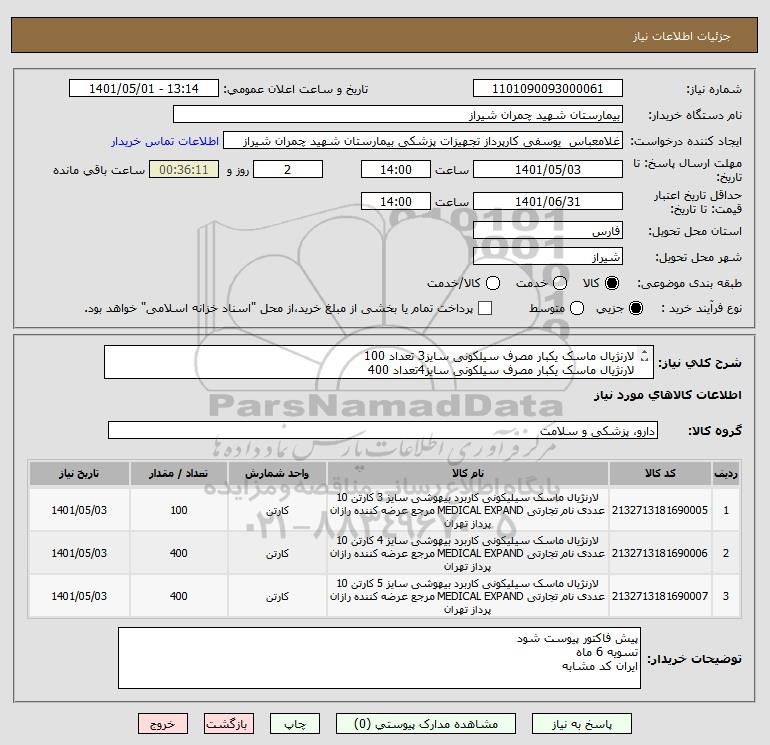The height and width of the screenshot is (745, 770).
Task: Click the price validity date 1401/06/31 field
Action: 548,202
